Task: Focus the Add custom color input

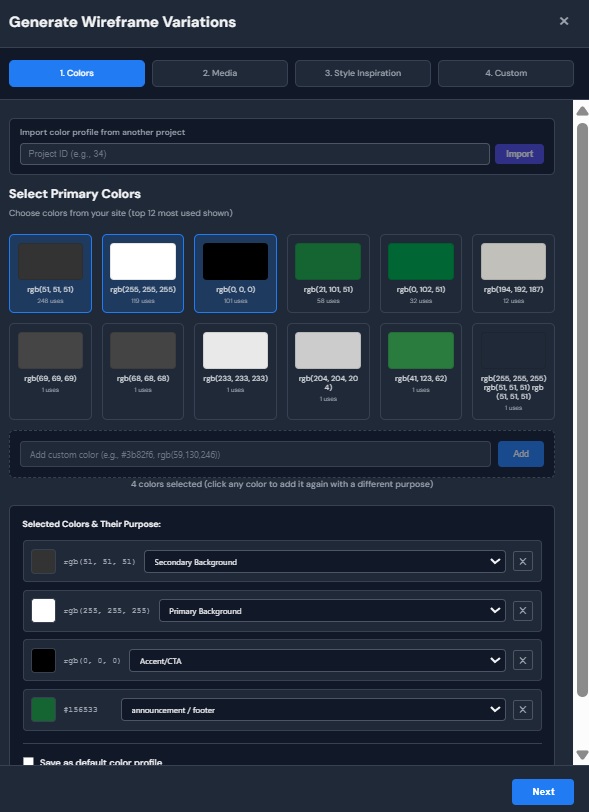Action: tap(255, 454)
